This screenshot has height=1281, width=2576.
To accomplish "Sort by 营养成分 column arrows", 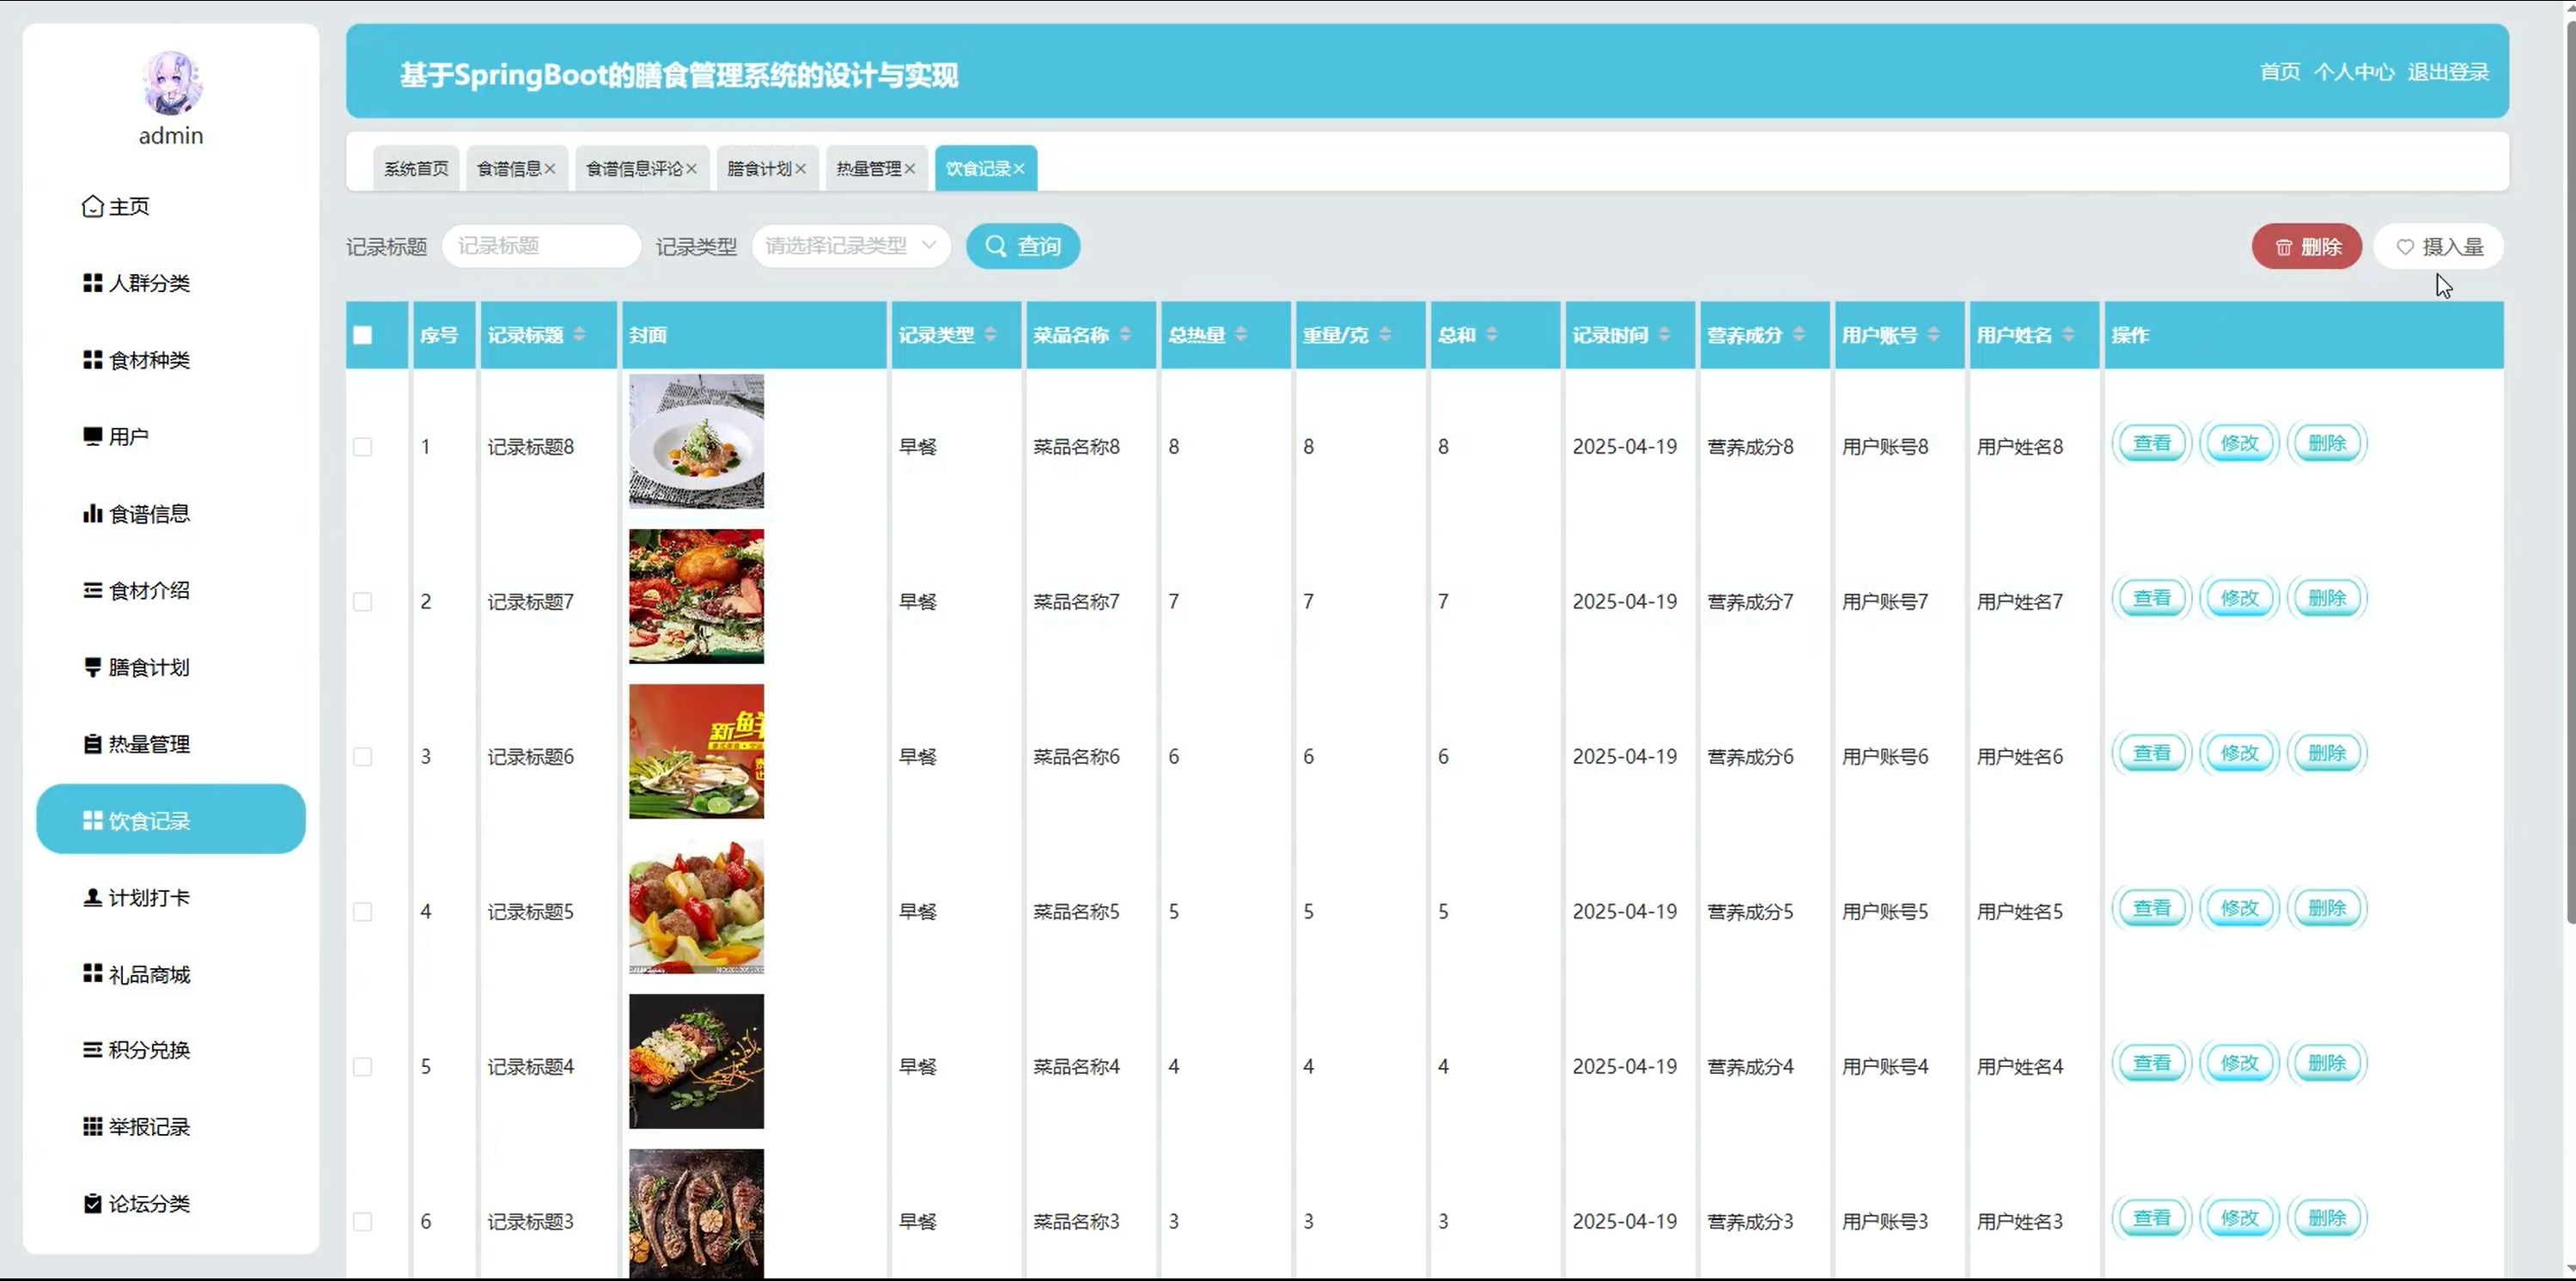I will [x=1800, y=335].
